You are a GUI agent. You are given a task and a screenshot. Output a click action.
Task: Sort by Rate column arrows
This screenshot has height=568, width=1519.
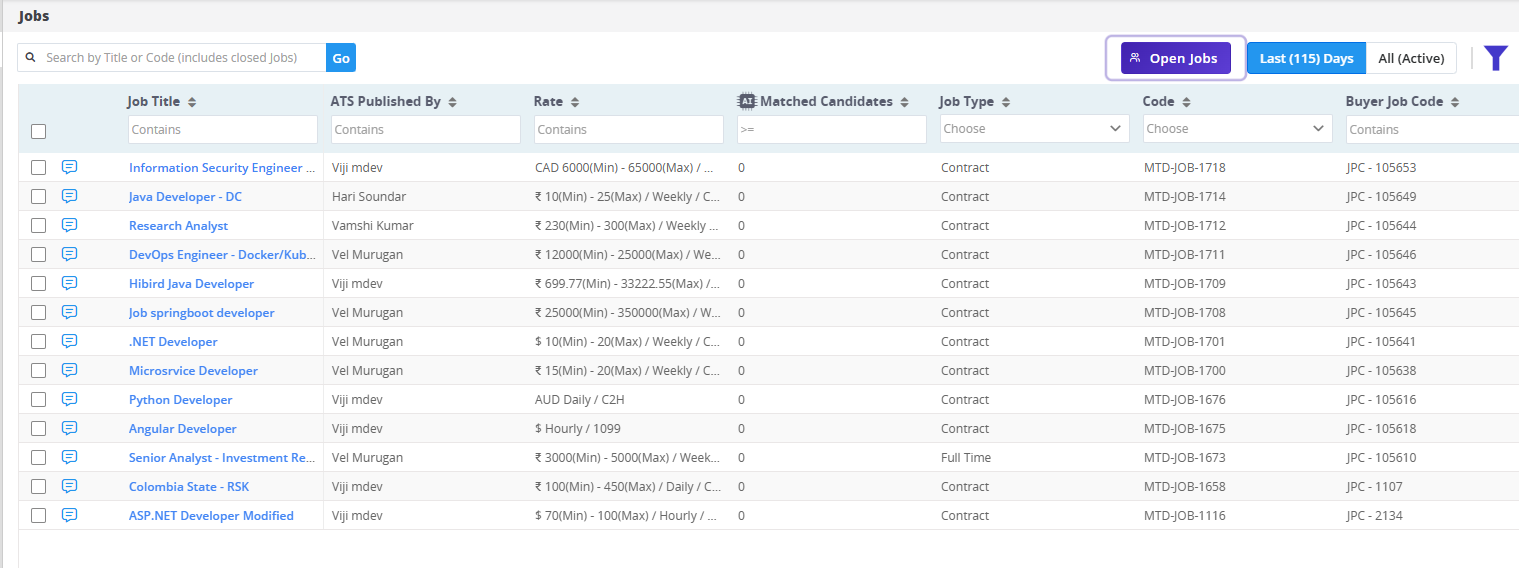574,102
